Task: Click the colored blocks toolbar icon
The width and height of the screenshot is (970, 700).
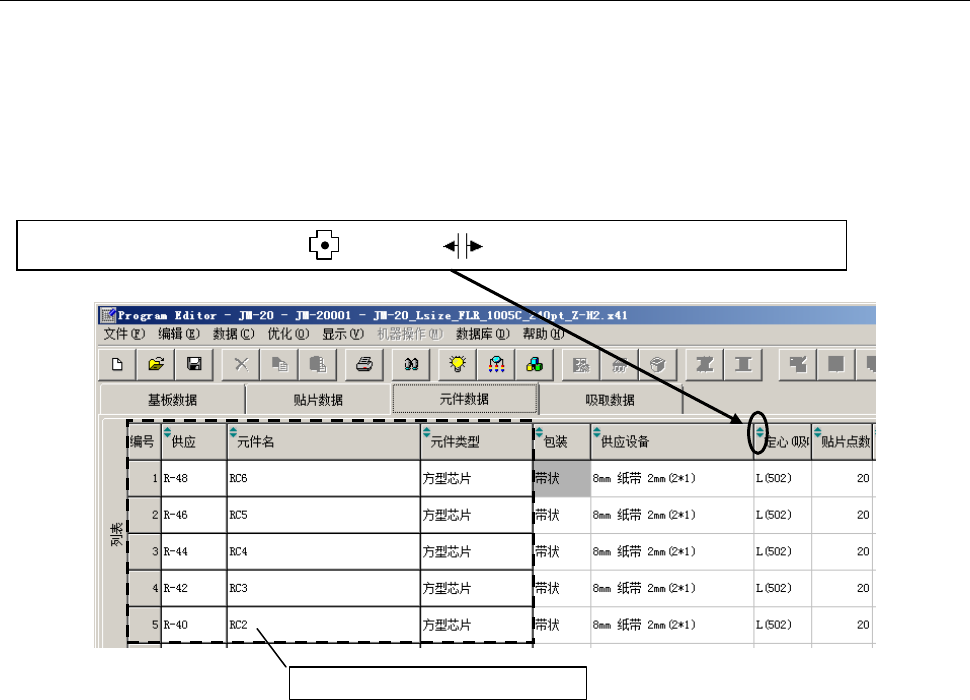Action: (534, 364)
